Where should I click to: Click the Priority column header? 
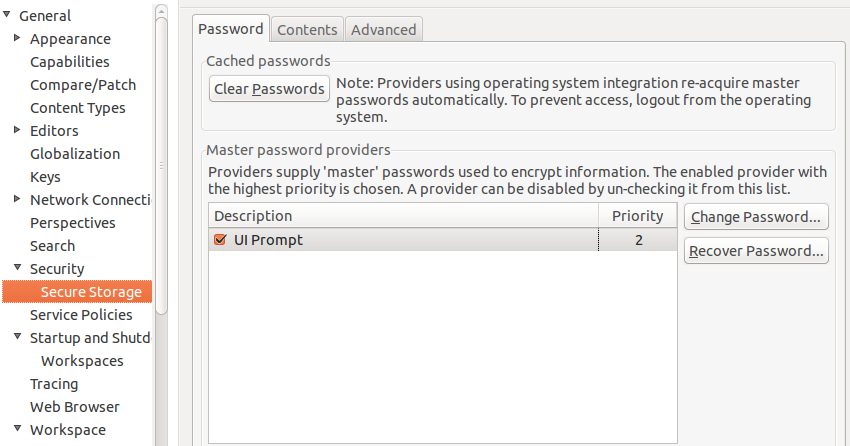(637, 216)
